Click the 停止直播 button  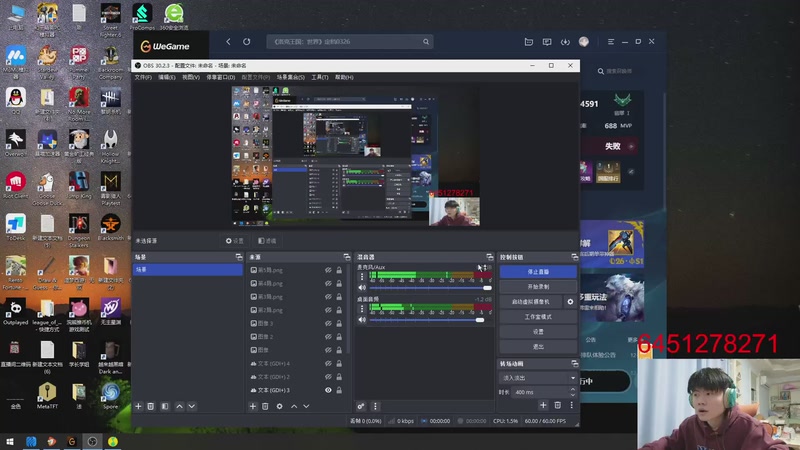click(x=538, y=272)
